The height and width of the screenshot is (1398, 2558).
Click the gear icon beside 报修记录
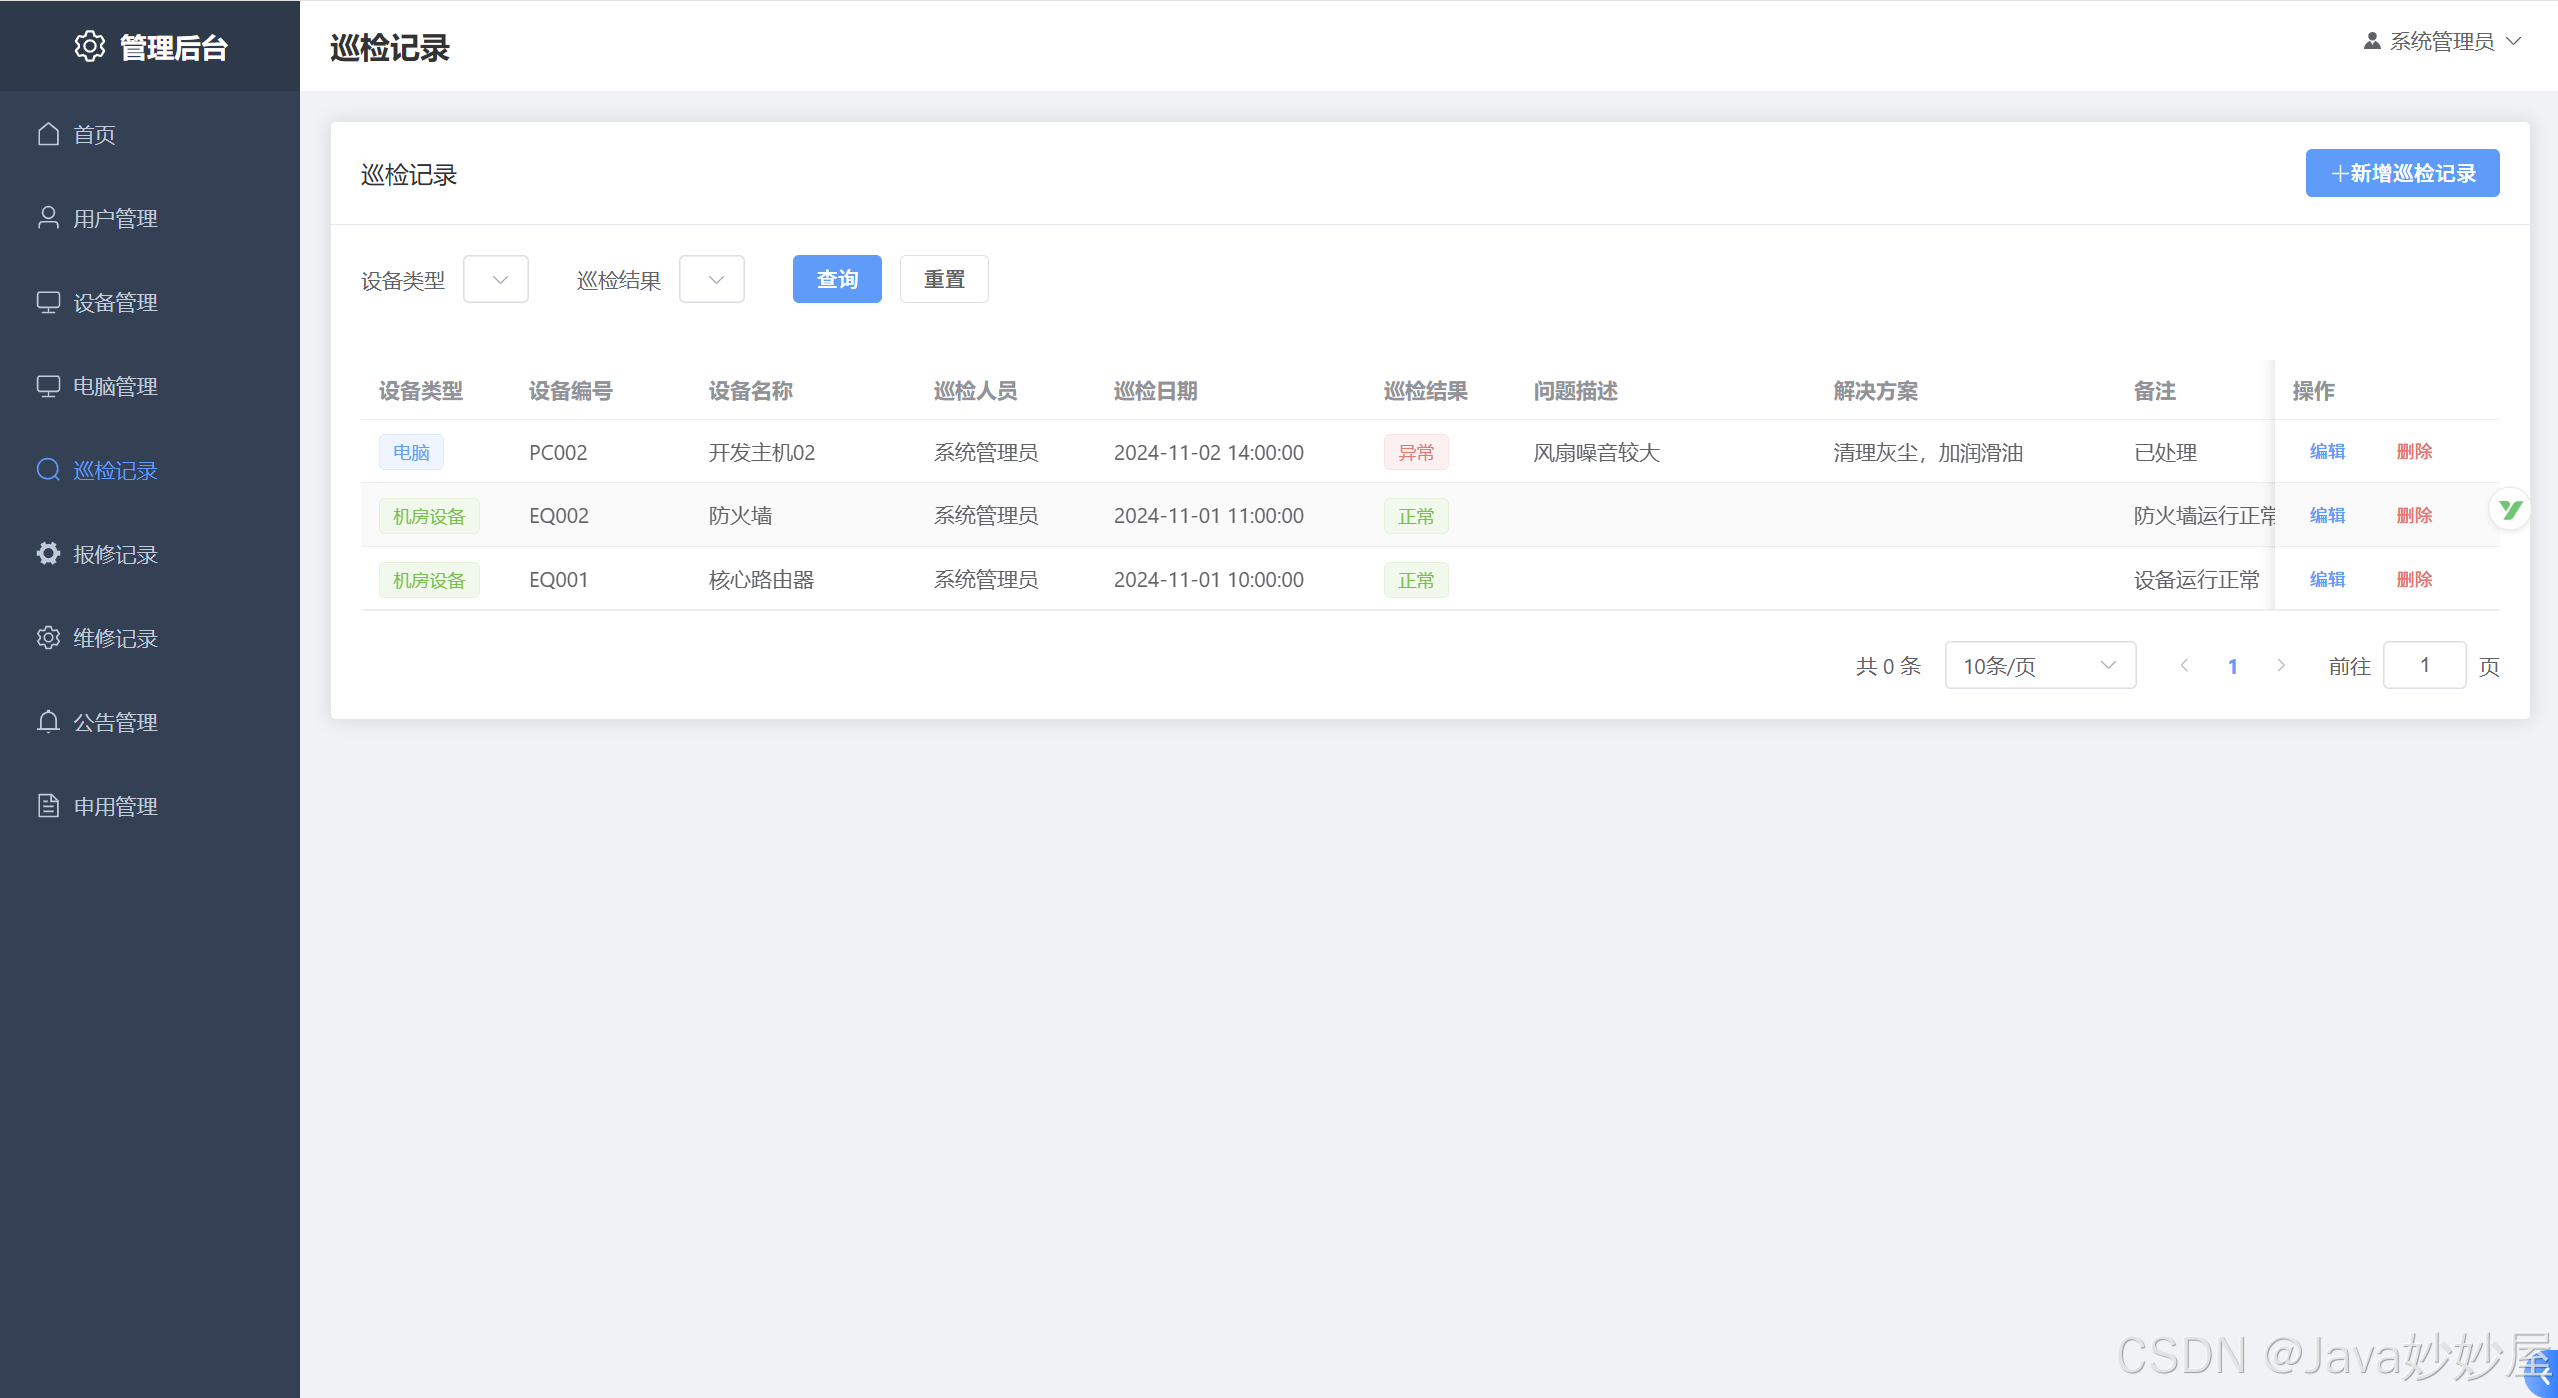point(48,554)
